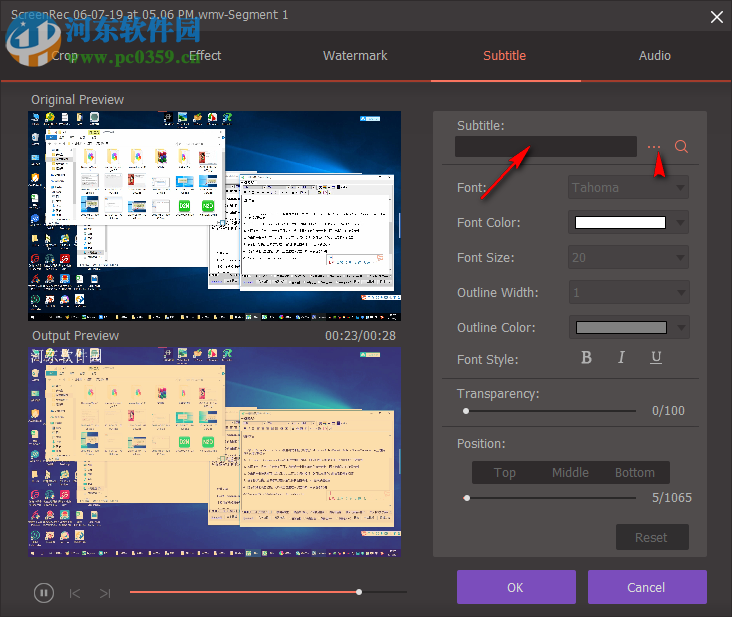Click the browse subtitle file ellipsis icon
The width and height of the screenshot is (732, 617).
[654, 147]
